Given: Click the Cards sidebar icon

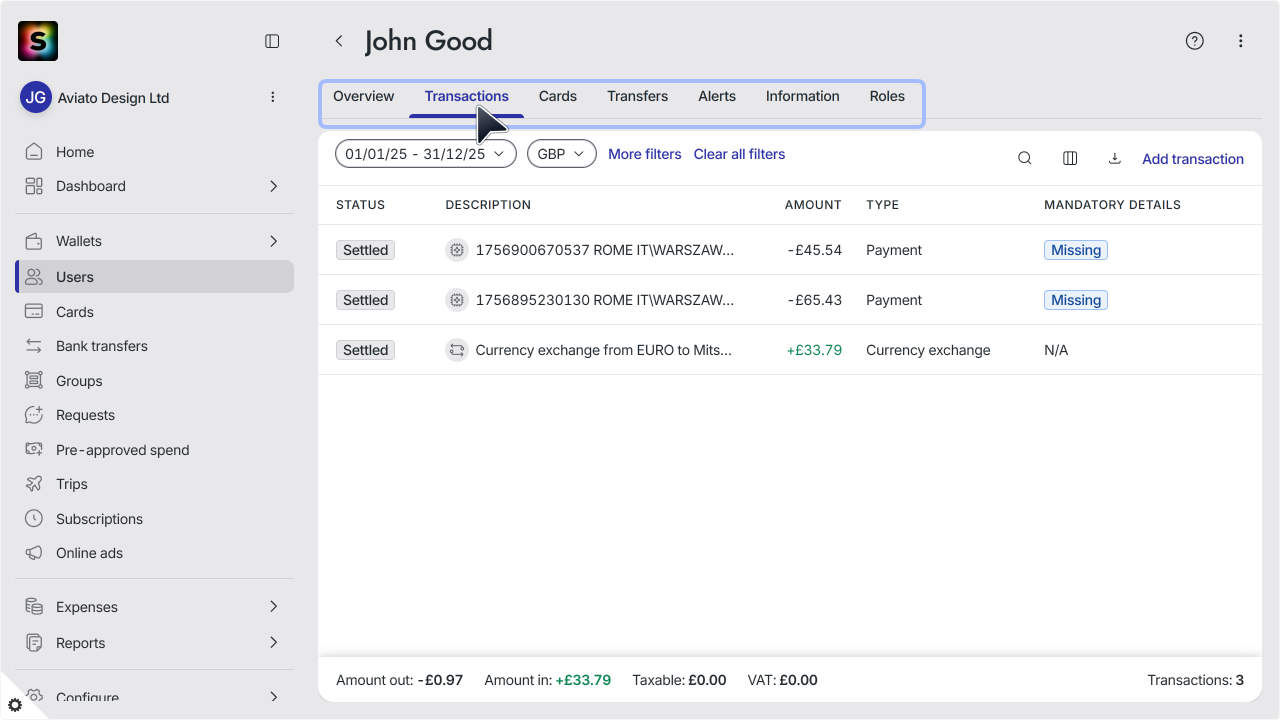Looking at the screenshot, I should (x=34, y=312).
